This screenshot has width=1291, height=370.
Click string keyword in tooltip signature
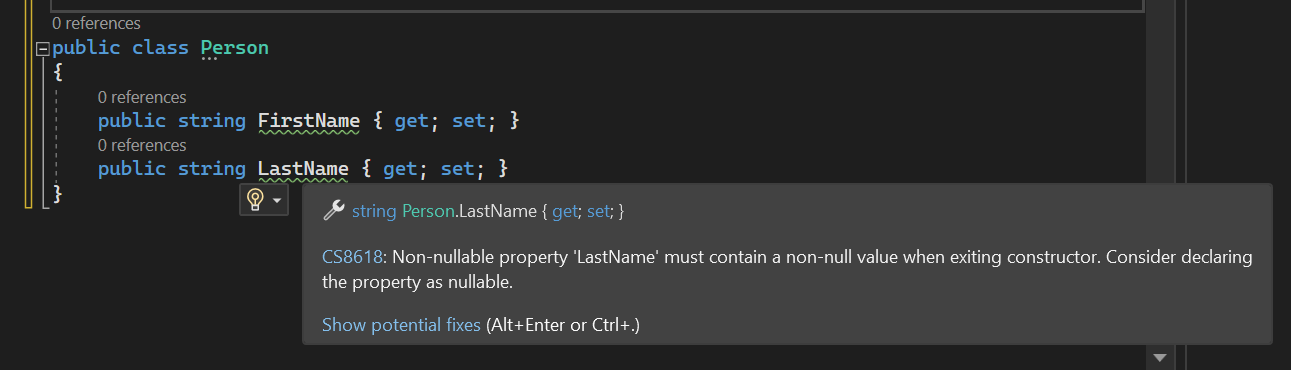pos(375,211)
